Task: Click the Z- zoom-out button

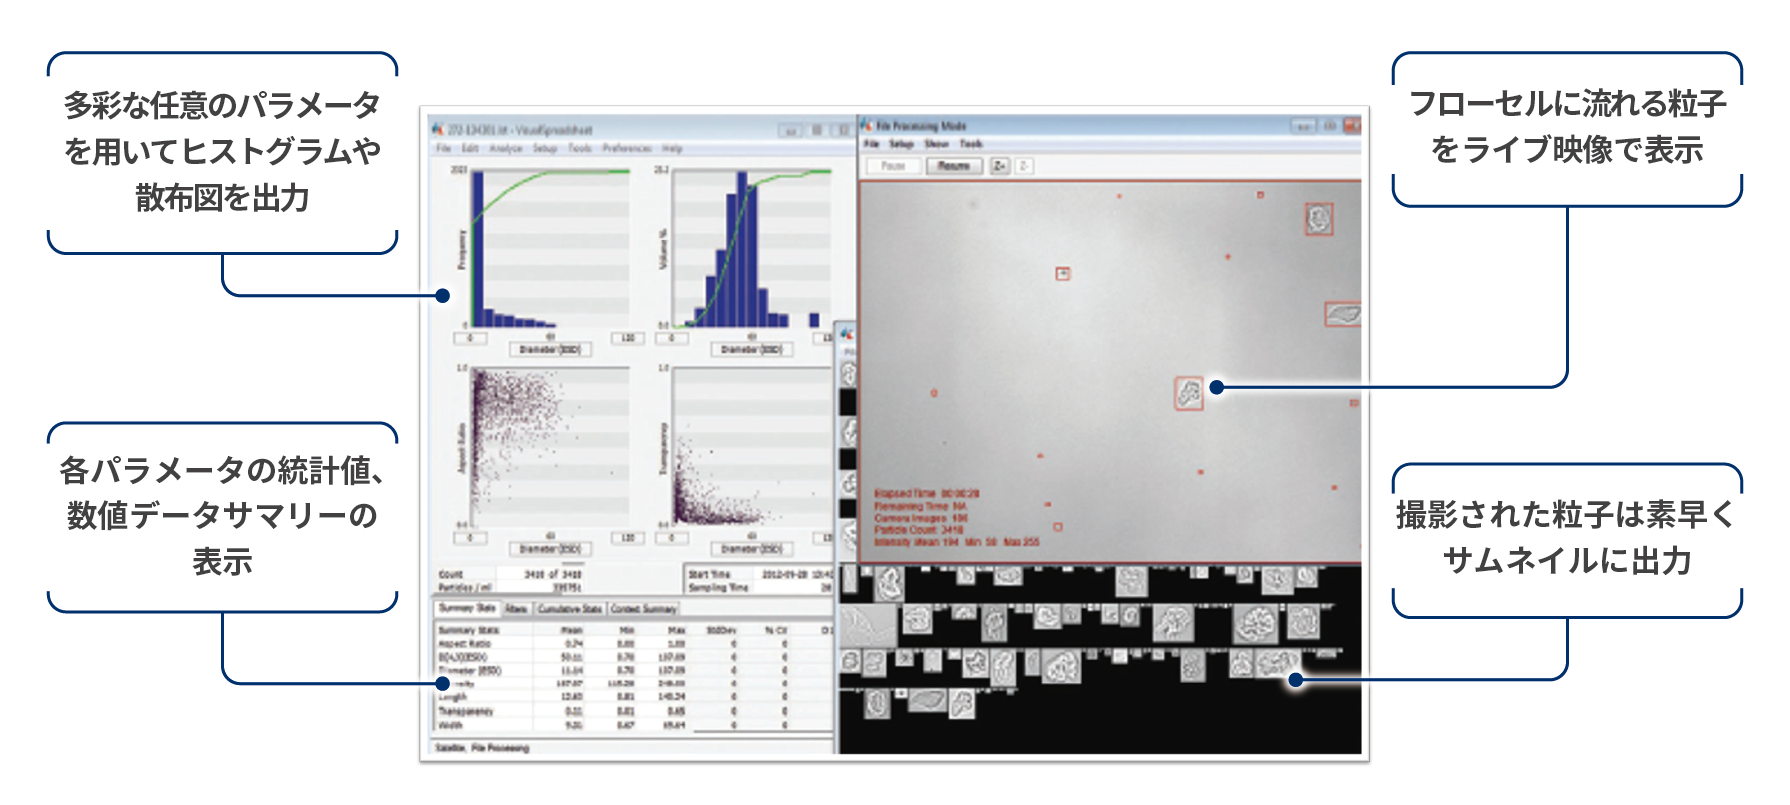Action: click(1024, 166)
